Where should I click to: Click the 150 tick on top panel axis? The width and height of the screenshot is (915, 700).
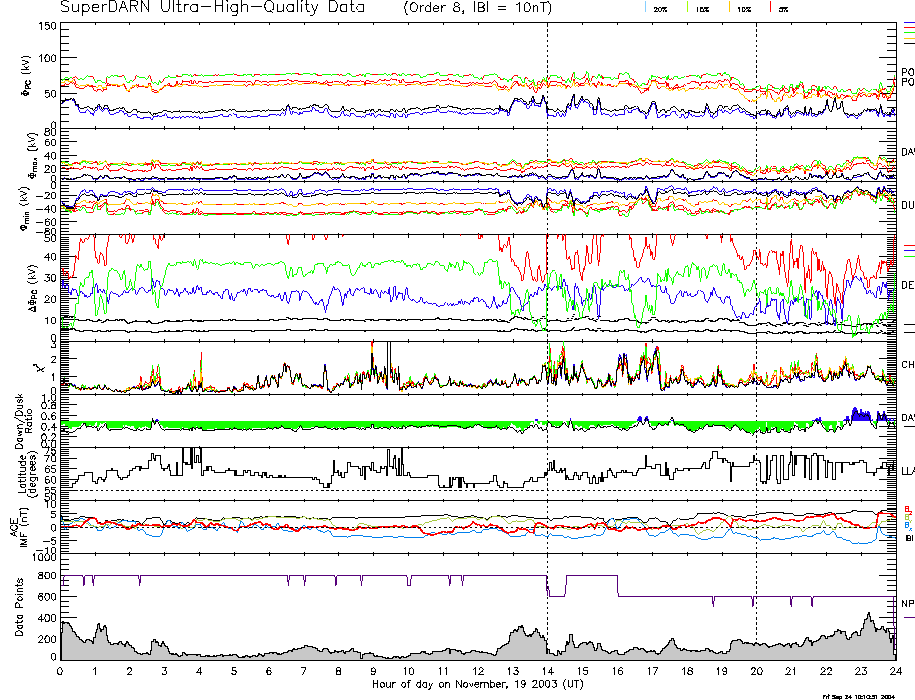pos(46,25)
